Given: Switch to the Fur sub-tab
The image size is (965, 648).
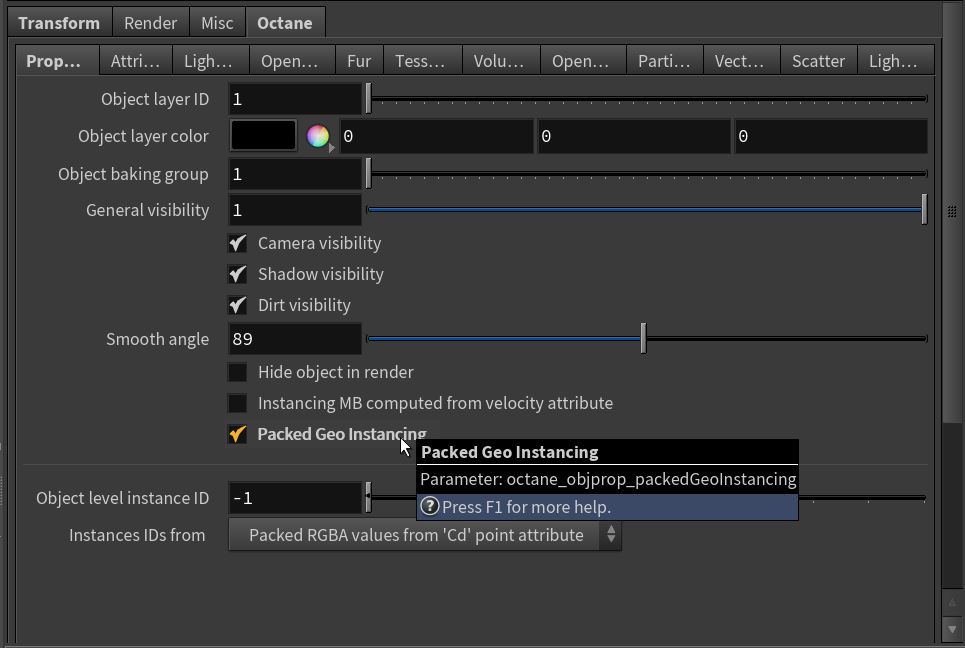Looking at the screenshot, I should (x=359, y=61).
